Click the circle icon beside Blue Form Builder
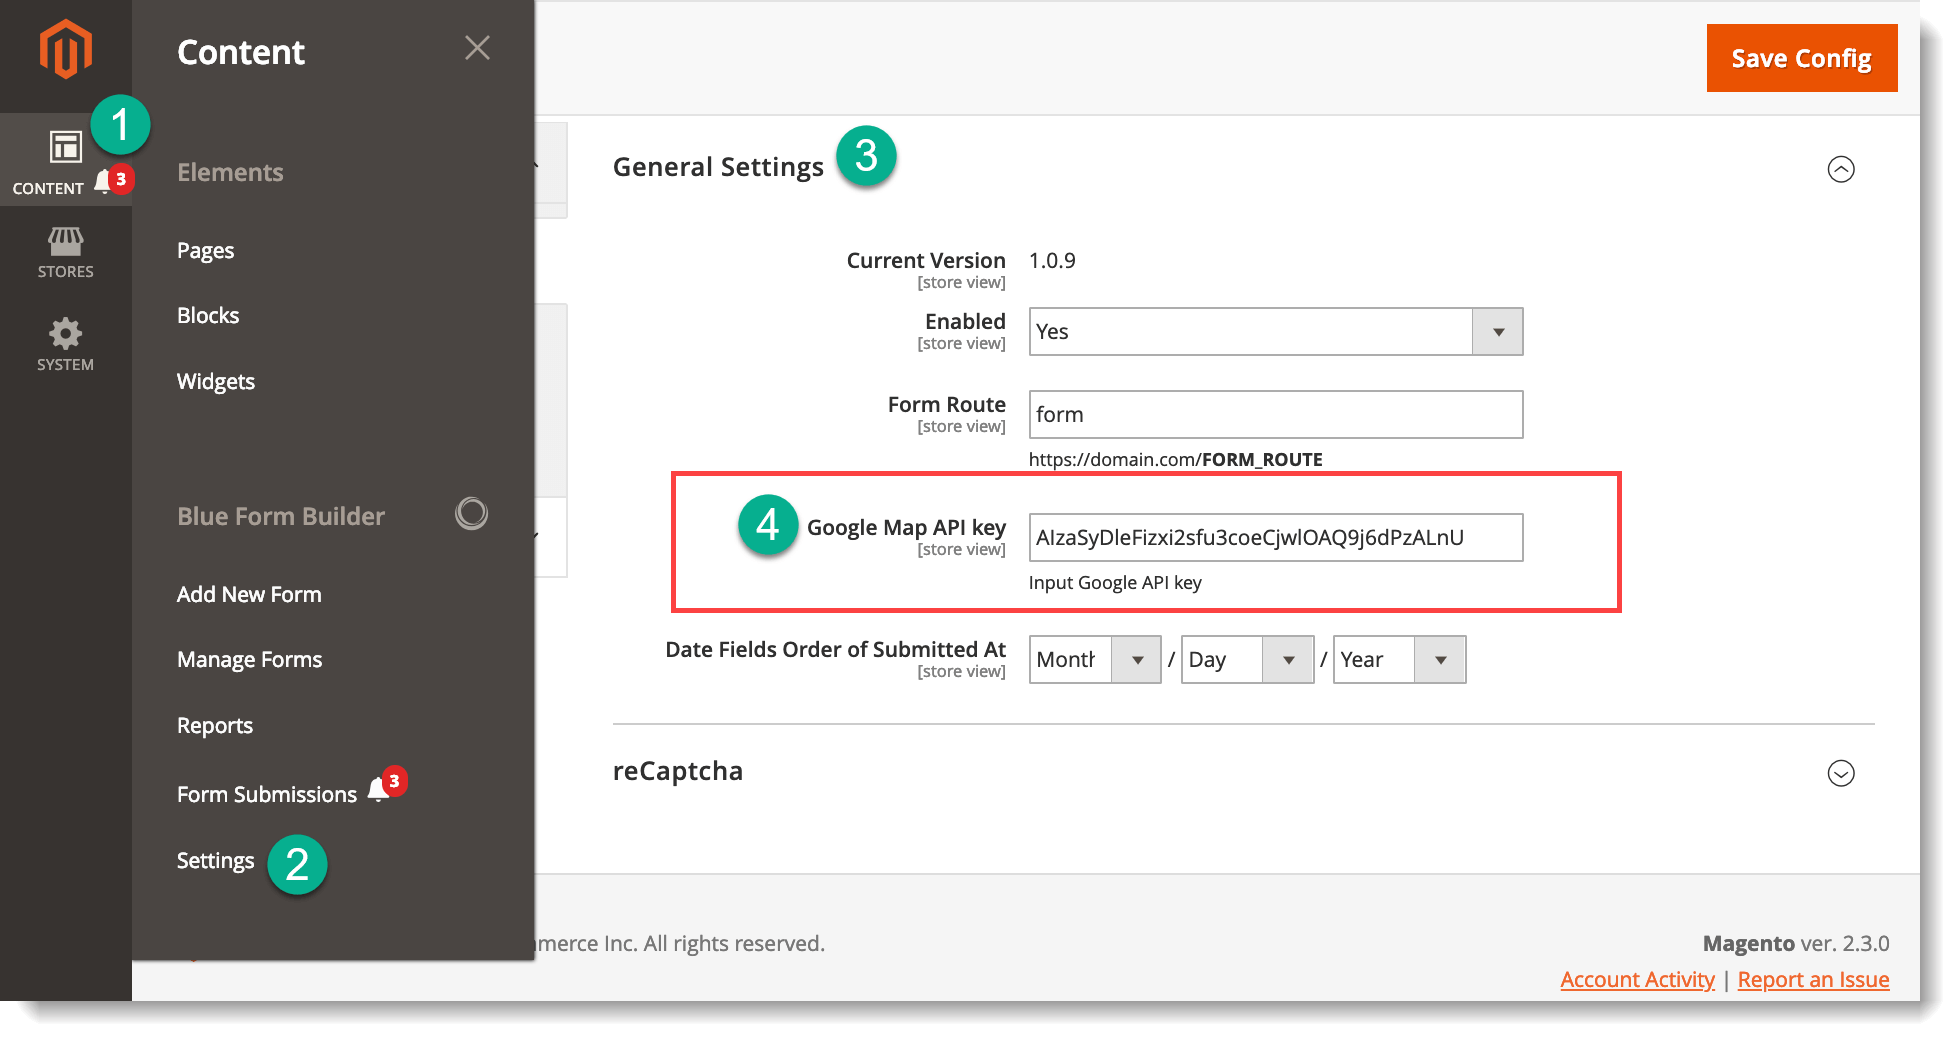Image resolution: width=1960 pixels, height=1041 pixels. point(471,514)
